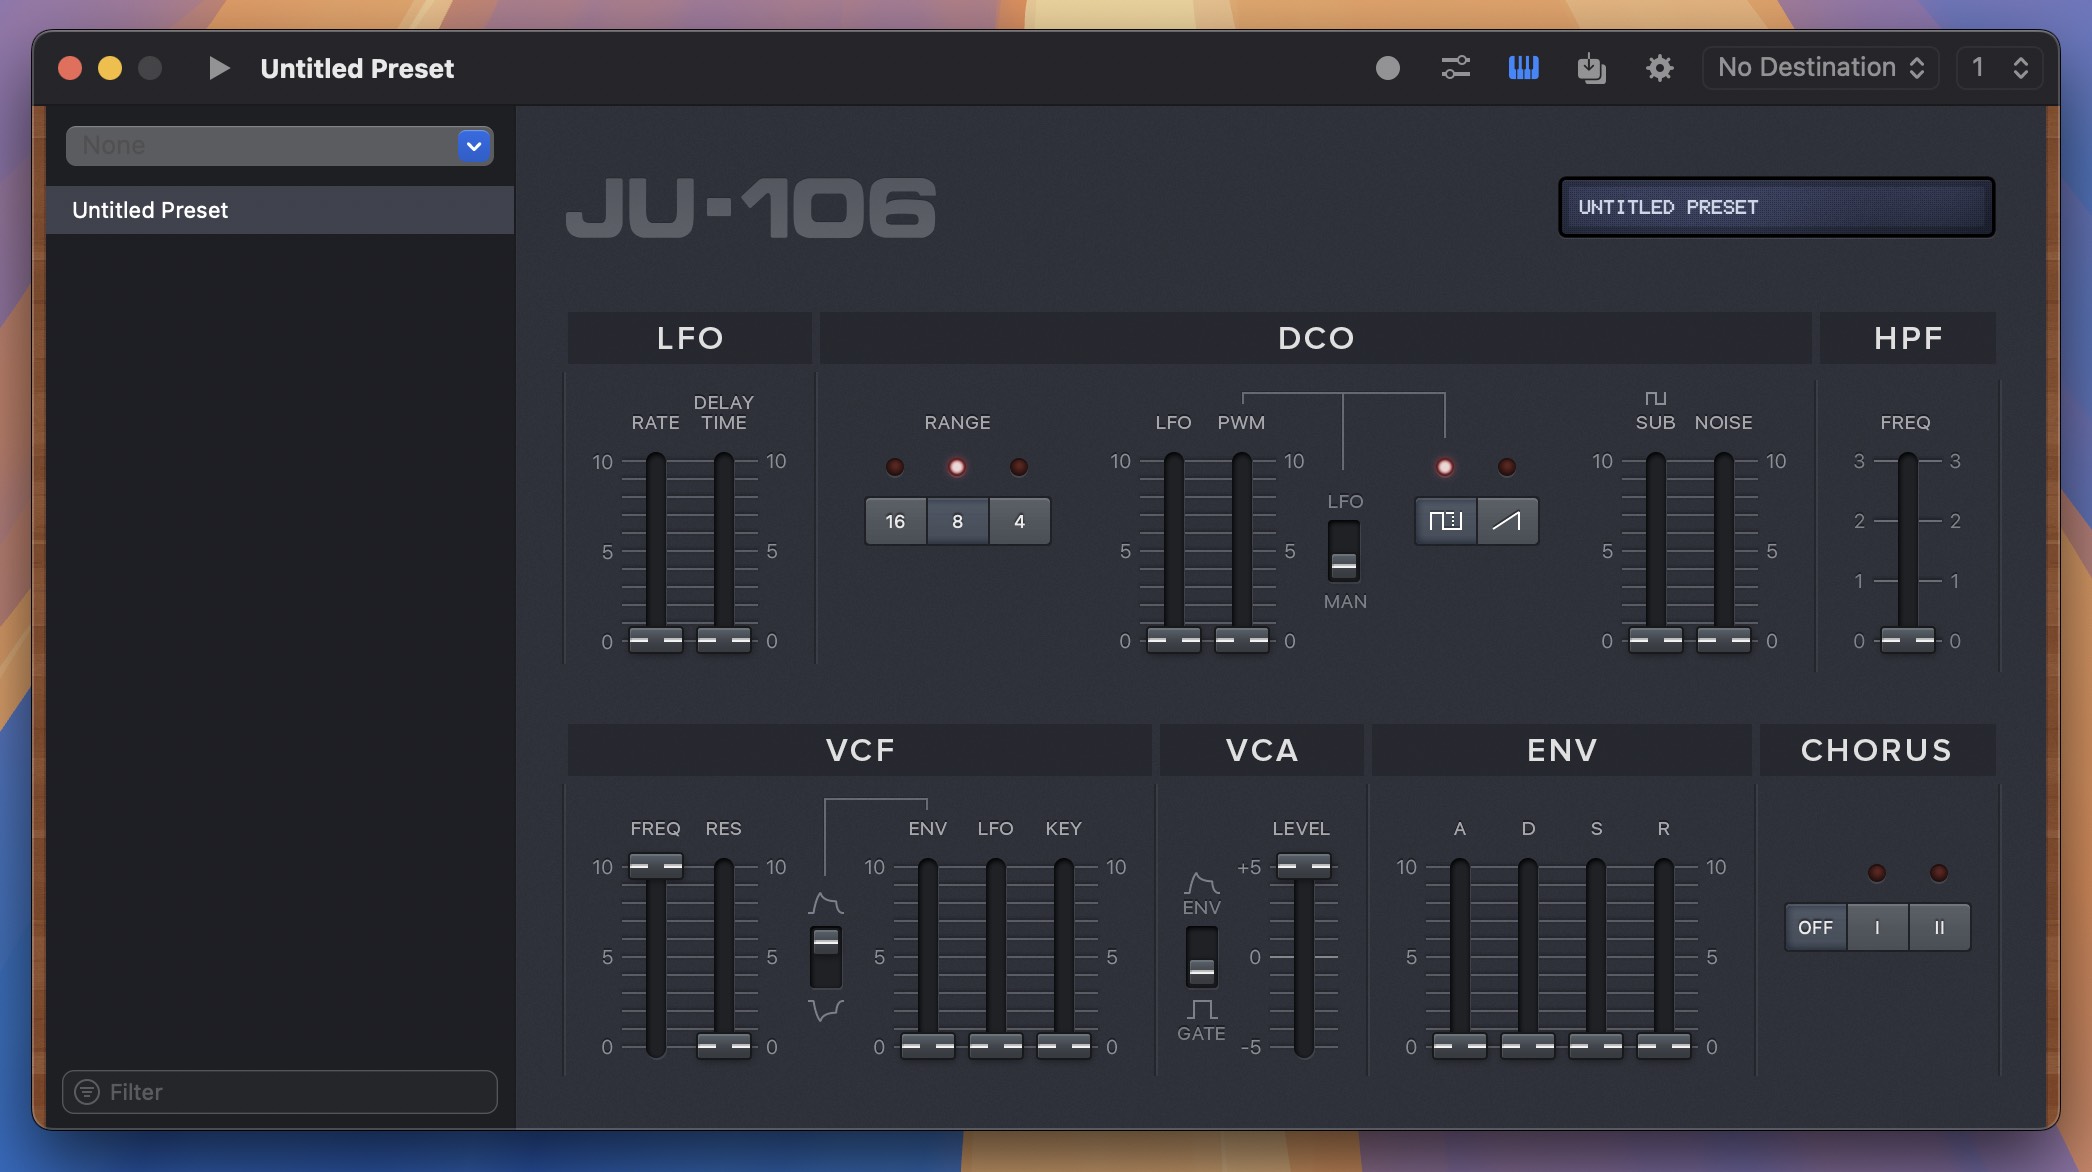Screen dimensions: 2092x1172
Task: Select the sawtooth waveform button in DCO
Action: [x=1507, y=521]
